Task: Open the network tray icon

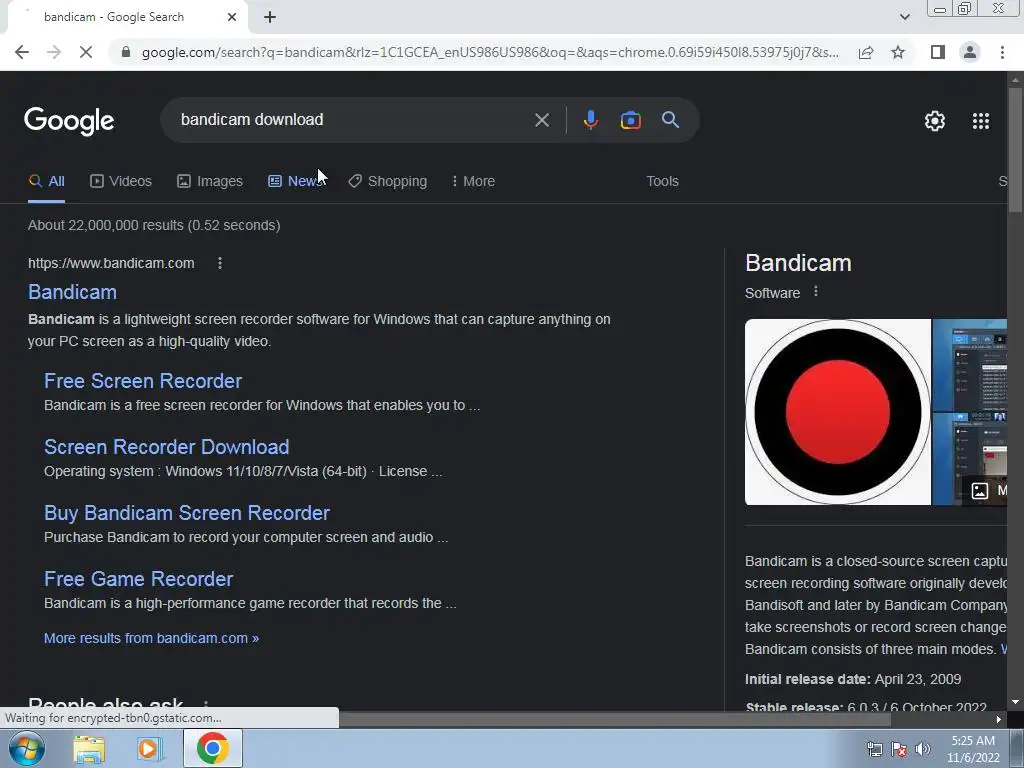Action: coord(874,749)
